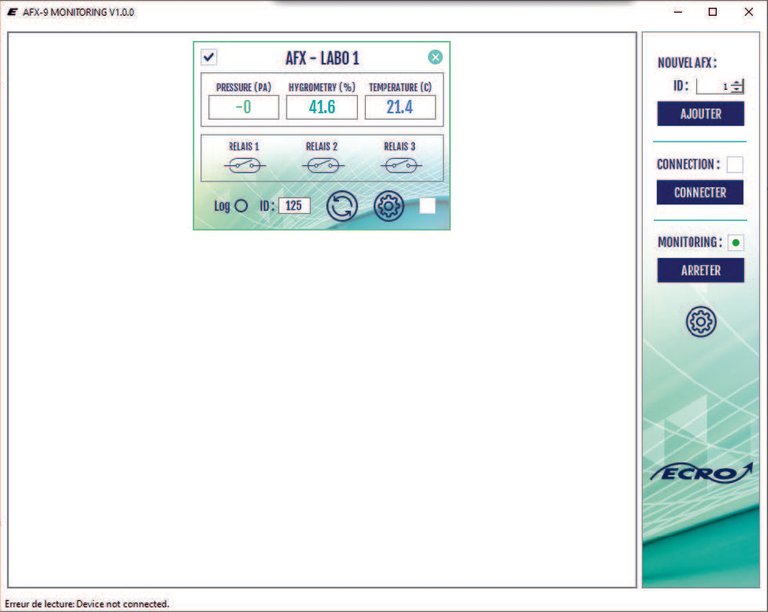Image resolution: width=768 pixels, height=612 pixels.
Task: Click the Monitoring green status indicator
Action: [x=736, y=242]
